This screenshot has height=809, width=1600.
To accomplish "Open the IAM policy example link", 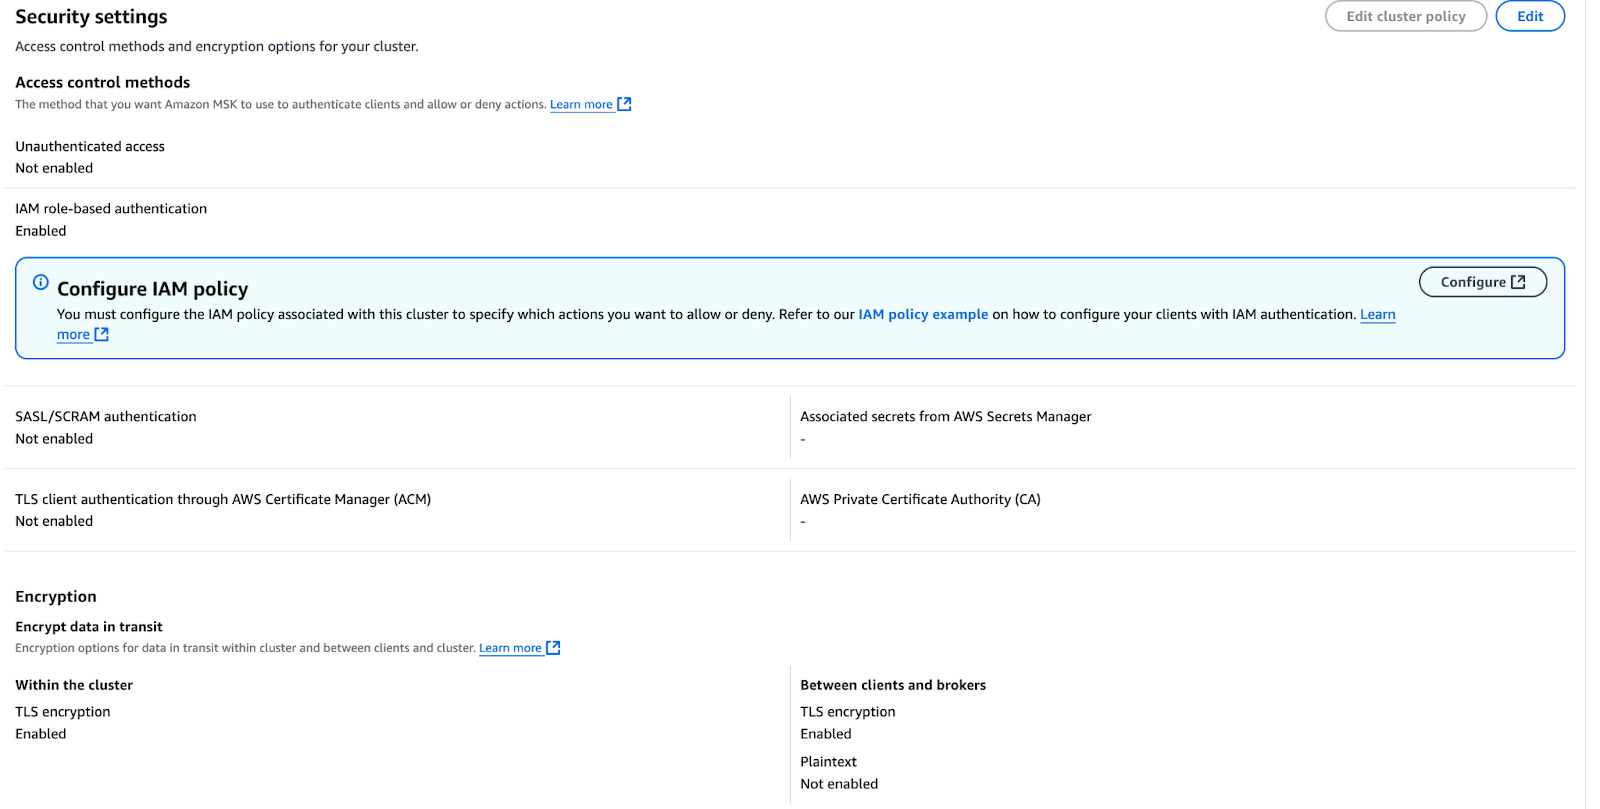I will point(922,314).
